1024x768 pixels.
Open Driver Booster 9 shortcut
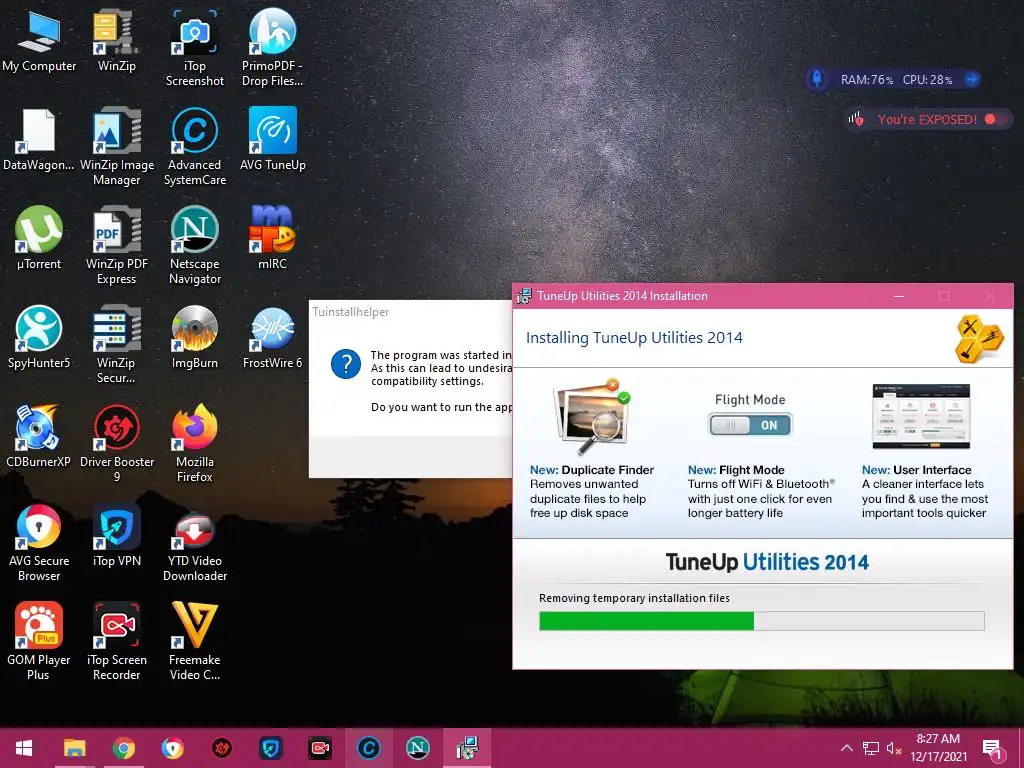tap(116, 444)
